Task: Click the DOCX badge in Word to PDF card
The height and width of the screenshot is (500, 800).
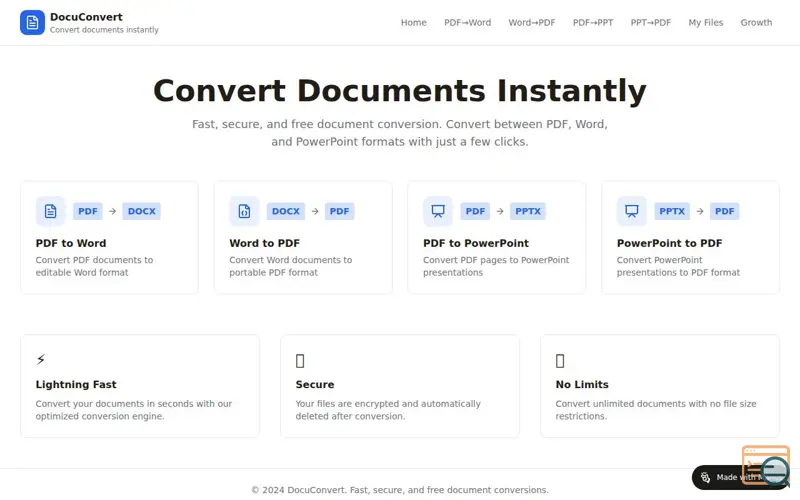Action: point(286,211)
